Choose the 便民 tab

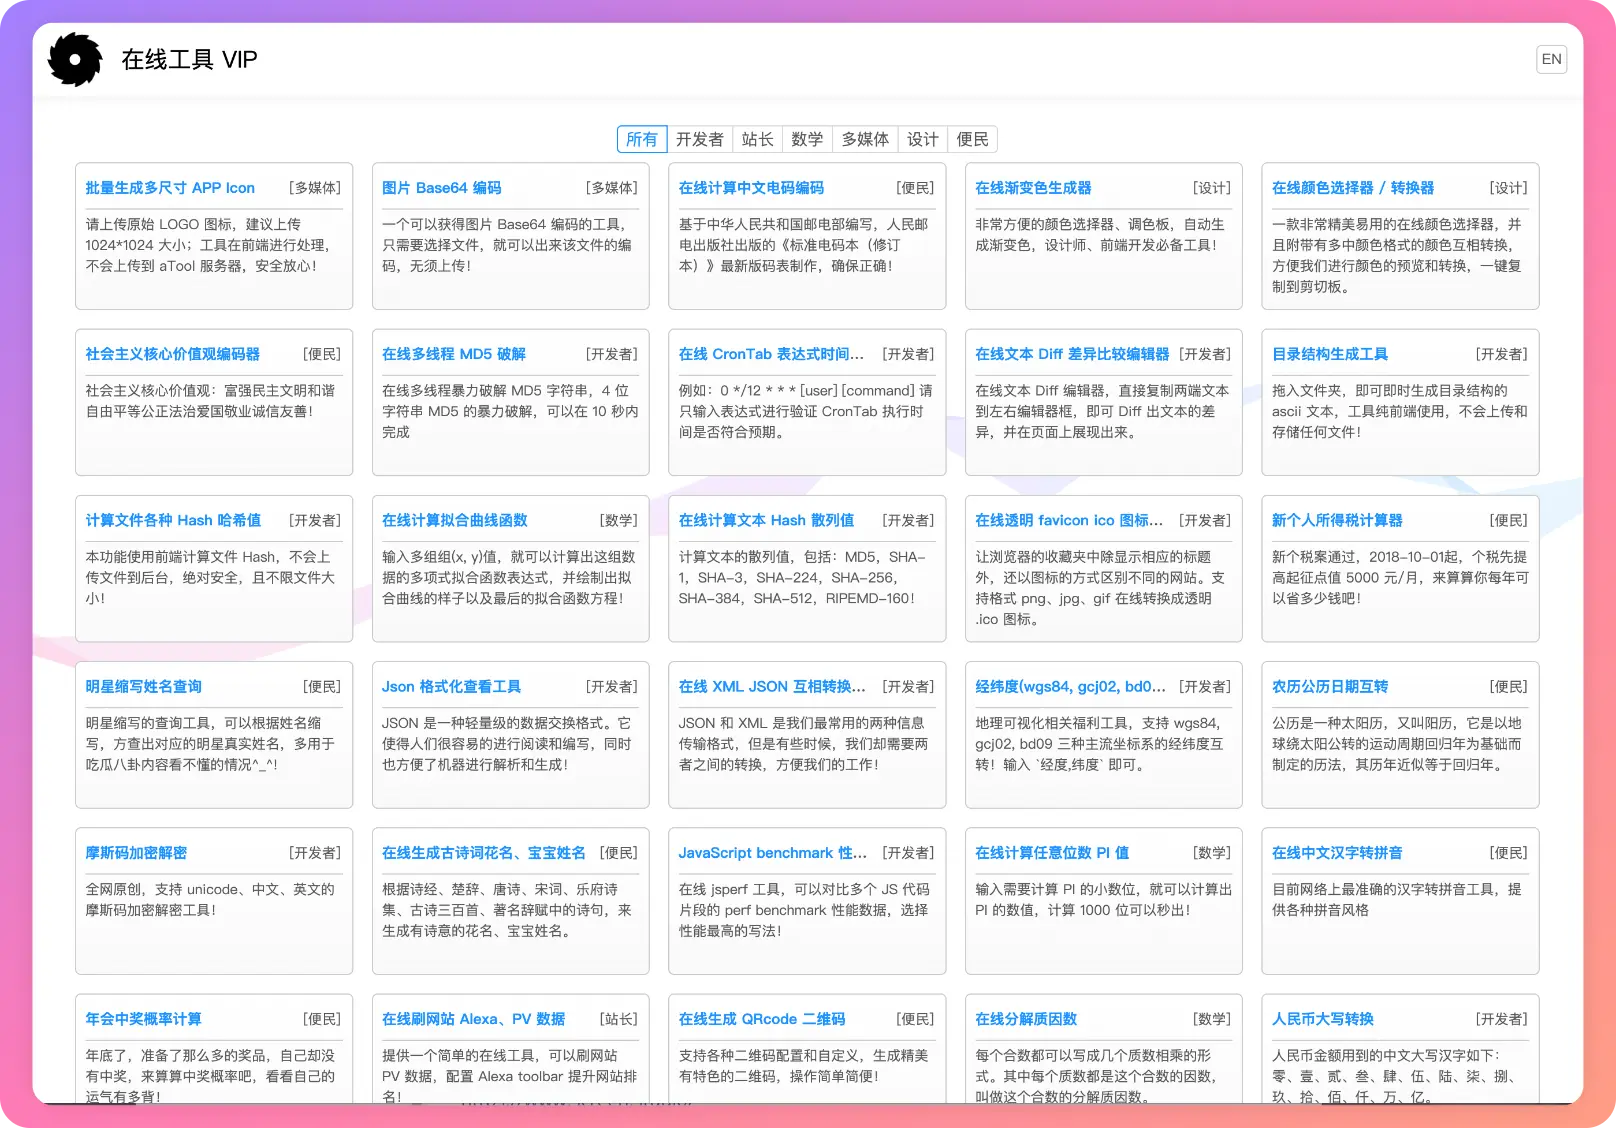tap(972, 139)
